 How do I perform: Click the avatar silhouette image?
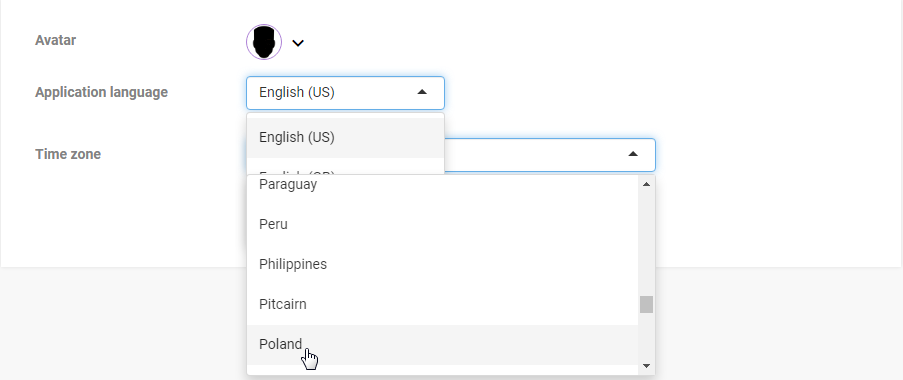pos(264,42)
